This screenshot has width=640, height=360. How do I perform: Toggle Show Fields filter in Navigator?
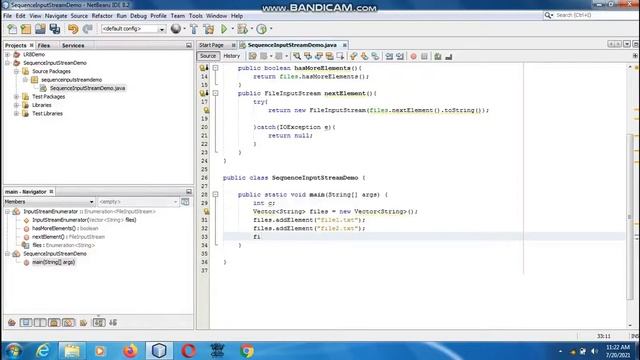coord(26,322)
